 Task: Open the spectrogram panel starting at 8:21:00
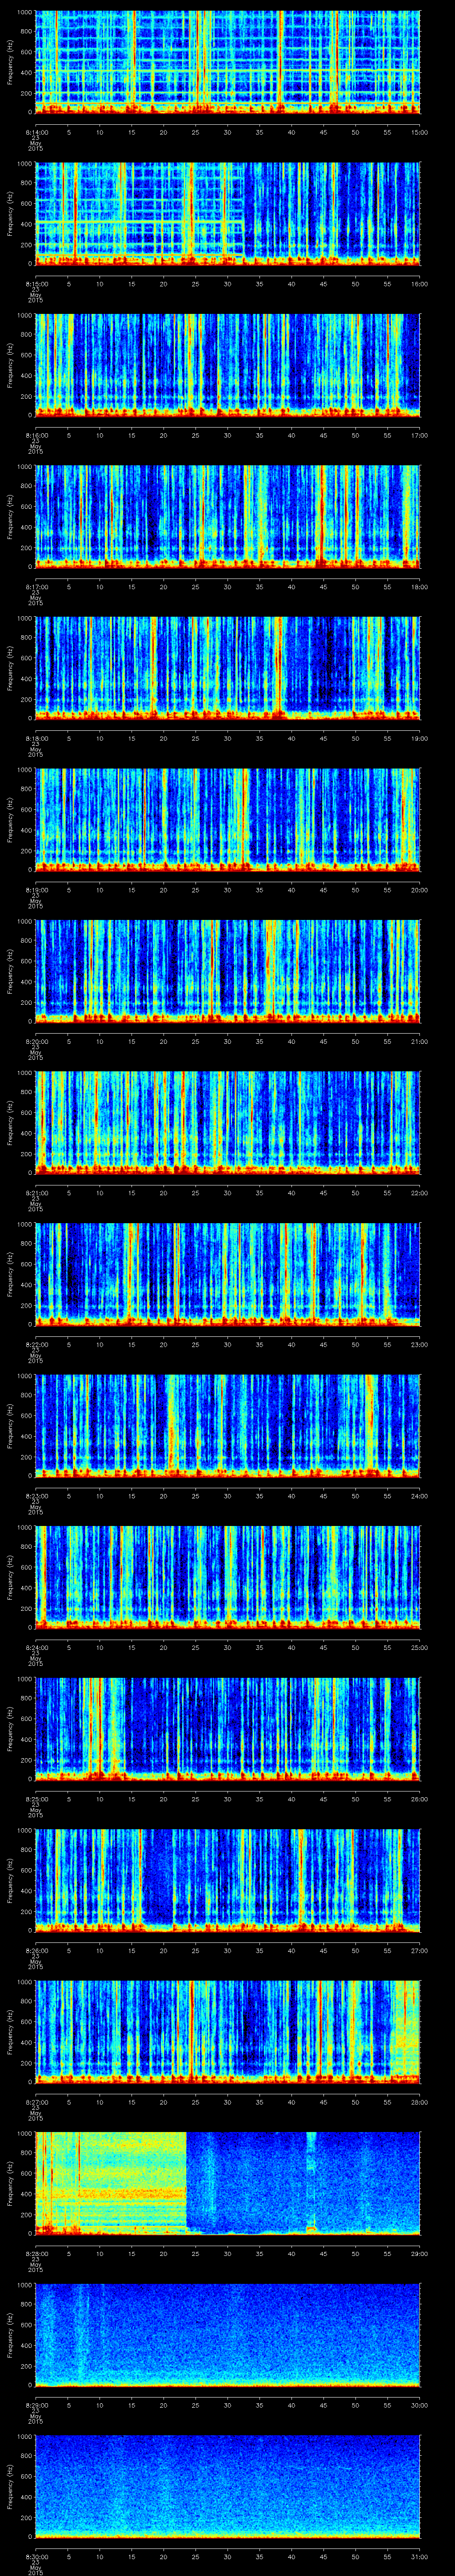tap(228, 1121)
